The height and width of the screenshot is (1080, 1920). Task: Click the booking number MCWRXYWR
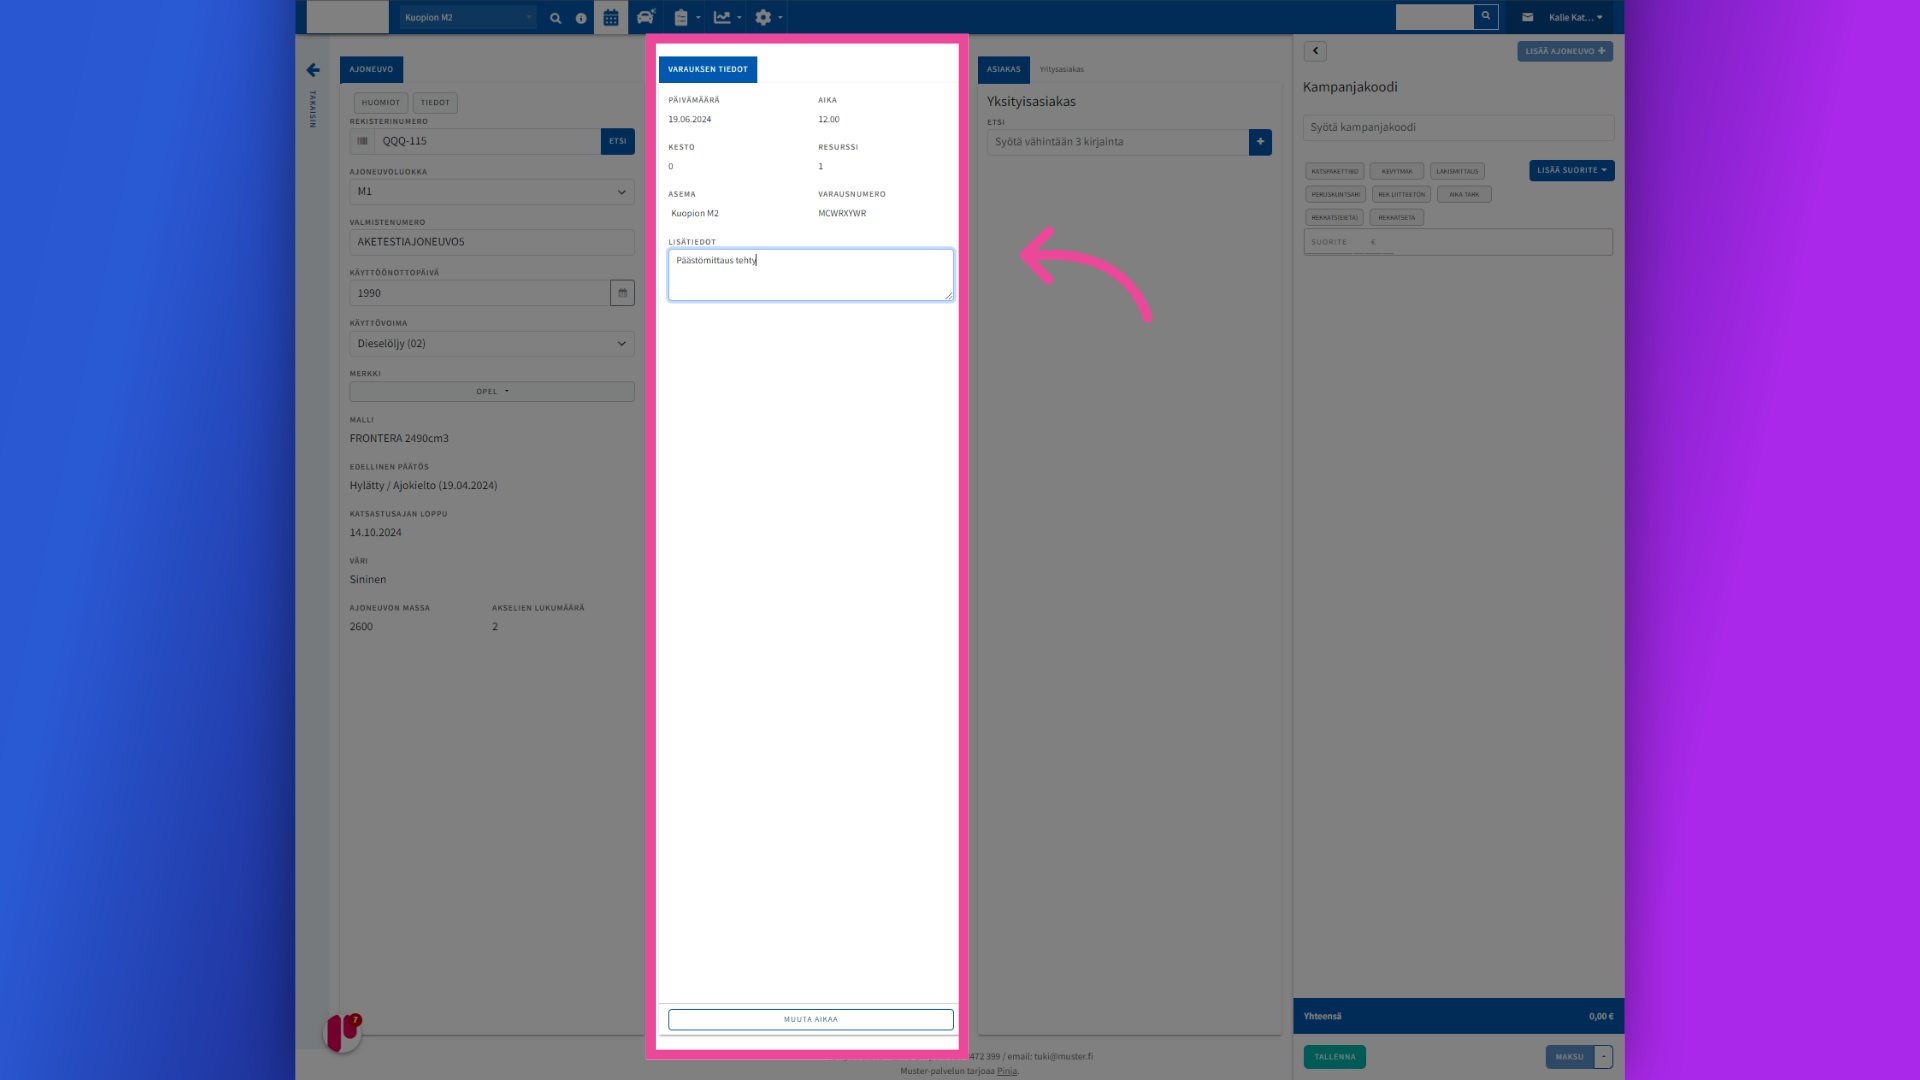point(842,214)
